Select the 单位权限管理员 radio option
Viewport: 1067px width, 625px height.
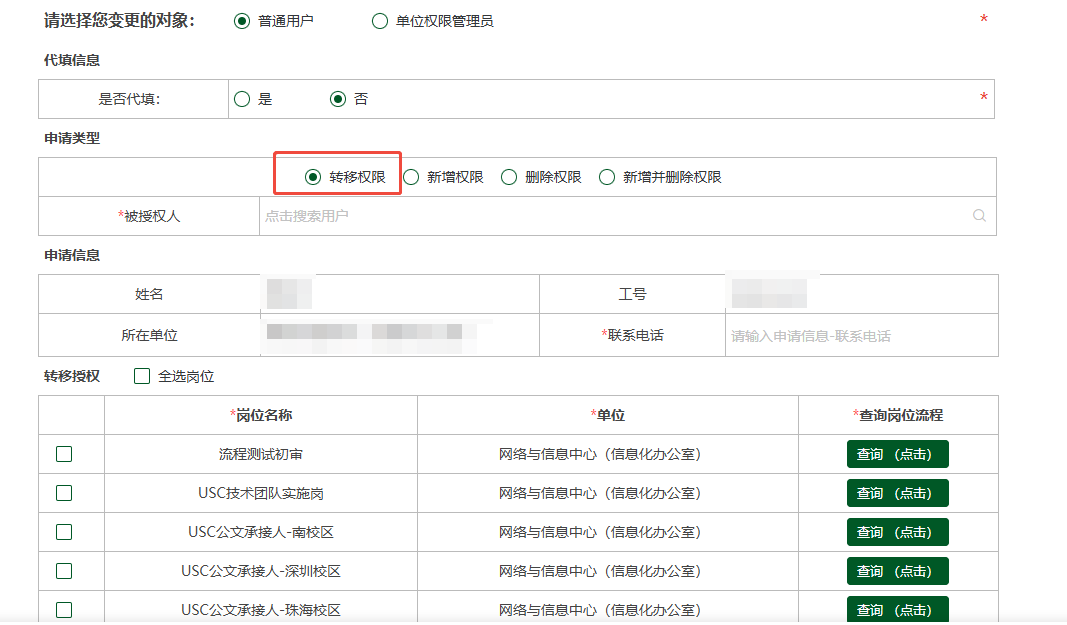380,21
